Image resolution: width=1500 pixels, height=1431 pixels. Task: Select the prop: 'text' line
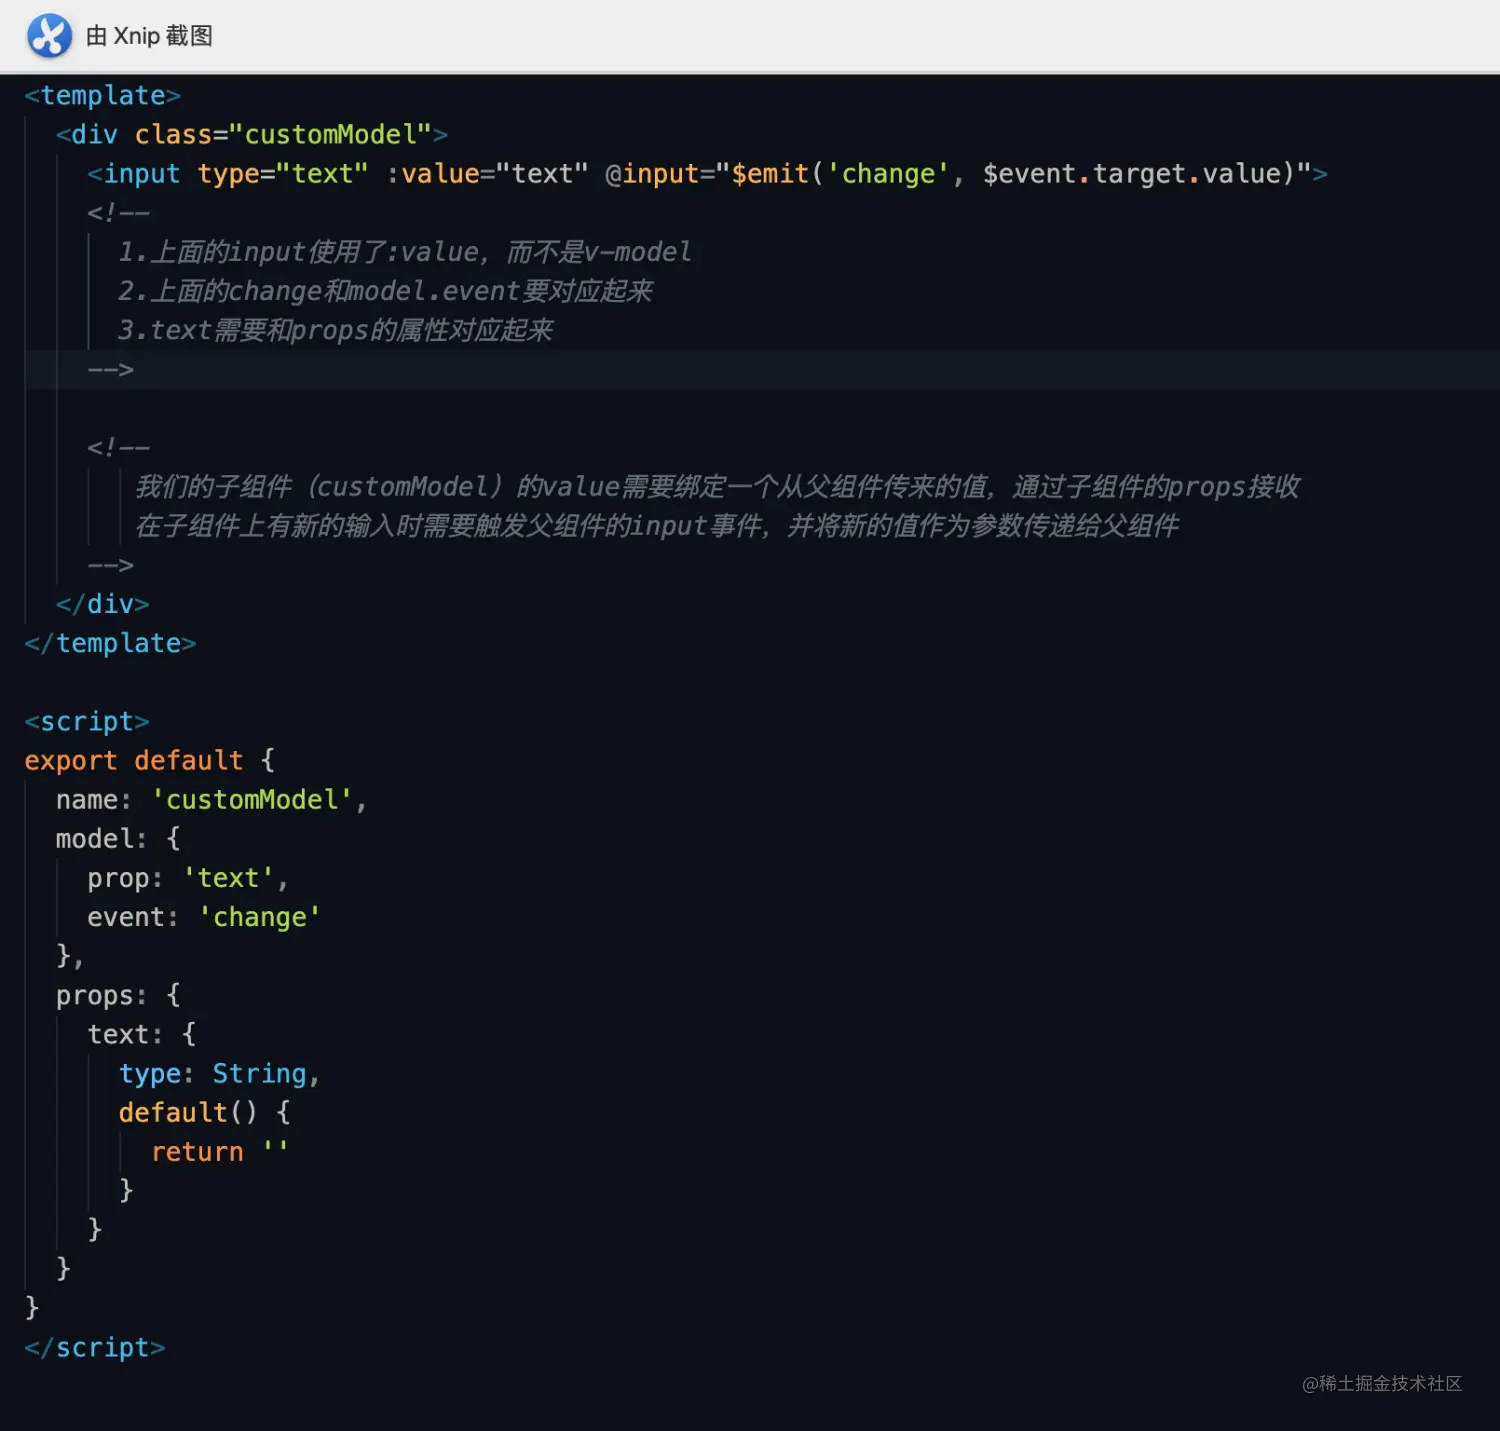pos(188,877)
